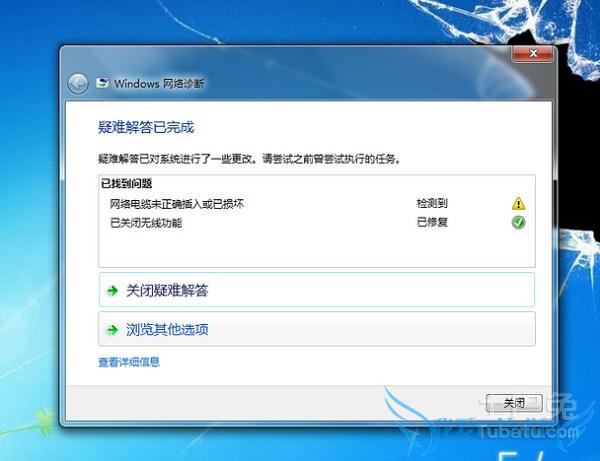Choose 关闭疑难解答 option
This screenshot has width=600, height=461.
317,290
